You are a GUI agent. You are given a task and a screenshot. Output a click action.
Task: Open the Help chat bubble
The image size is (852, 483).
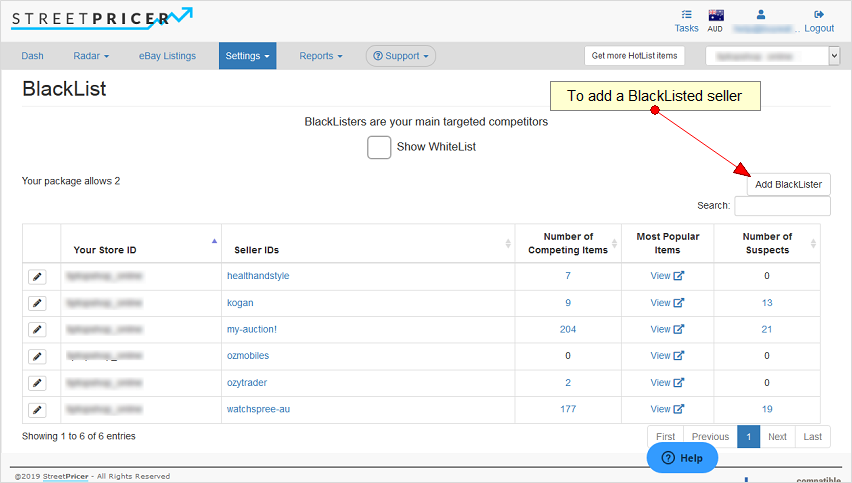(682, 458)
